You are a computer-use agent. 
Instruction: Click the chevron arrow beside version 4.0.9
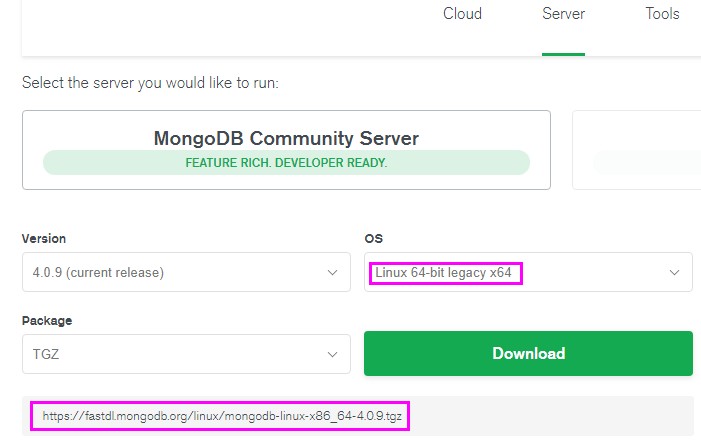coord(332,272)
